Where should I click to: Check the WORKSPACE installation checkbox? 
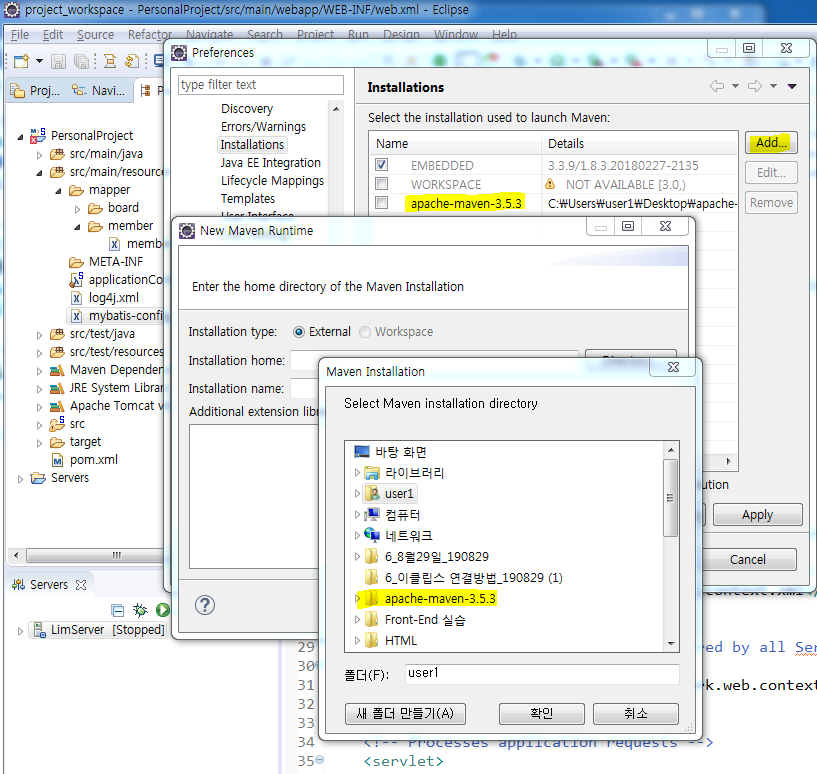point(381,183)
